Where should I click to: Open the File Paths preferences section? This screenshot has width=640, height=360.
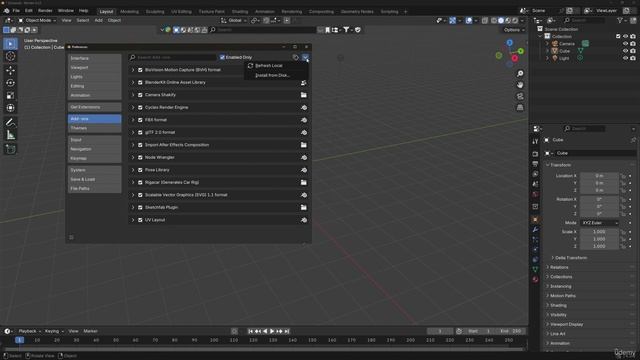(x=95, y=189)
